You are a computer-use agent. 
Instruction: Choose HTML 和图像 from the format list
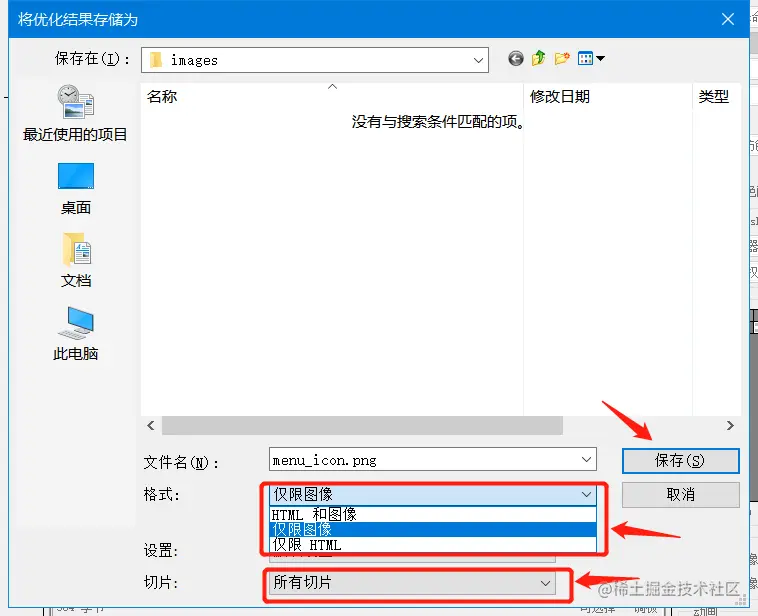click(x=433, y=514)
